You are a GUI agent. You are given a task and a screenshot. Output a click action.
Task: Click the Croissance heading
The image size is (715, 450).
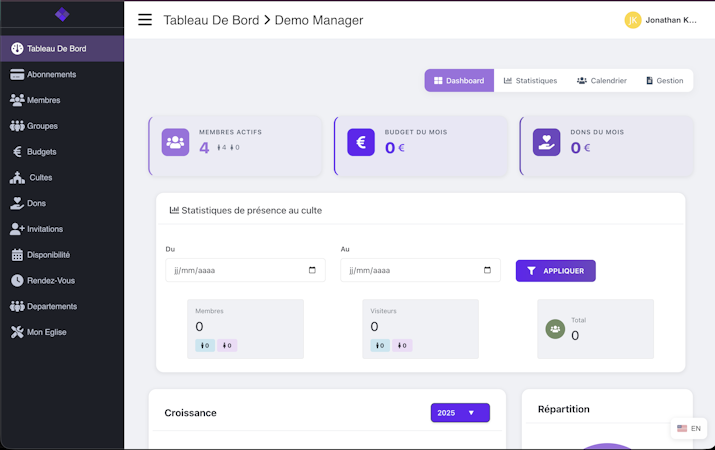191,413
